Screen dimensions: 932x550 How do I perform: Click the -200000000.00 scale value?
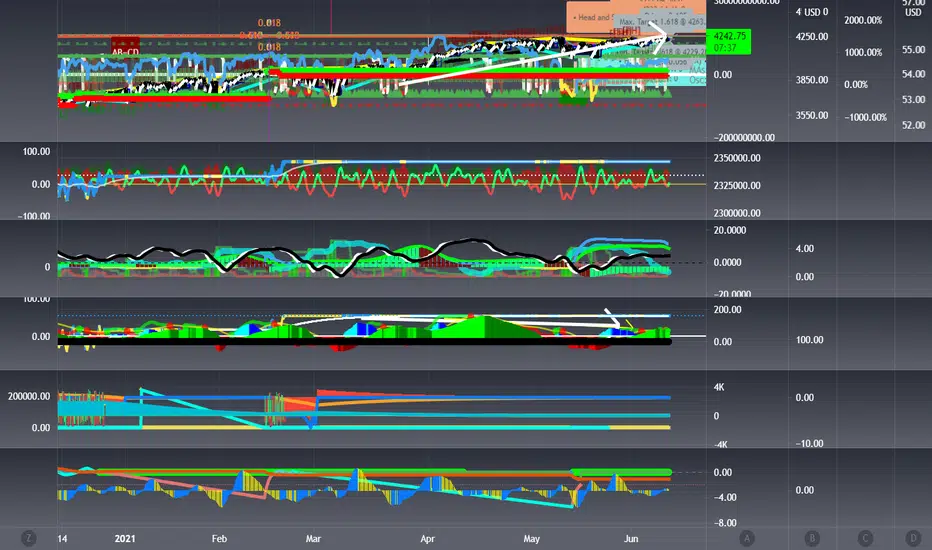[x=744, y=137]
